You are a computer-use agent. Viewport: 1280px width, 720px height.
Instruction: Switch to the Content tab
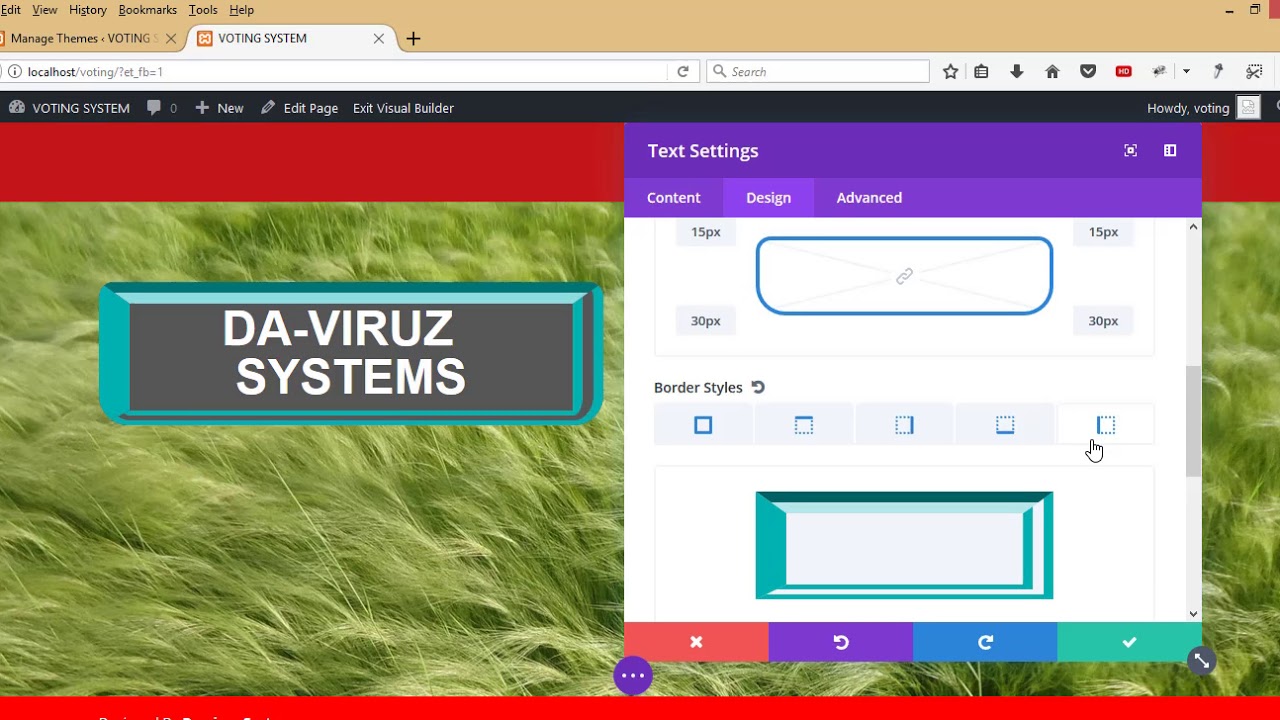pyautogui.click(x=674, y=197)
